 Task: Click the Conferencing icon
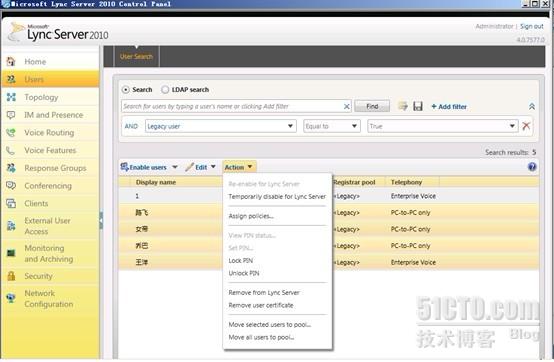coord(11,186)
